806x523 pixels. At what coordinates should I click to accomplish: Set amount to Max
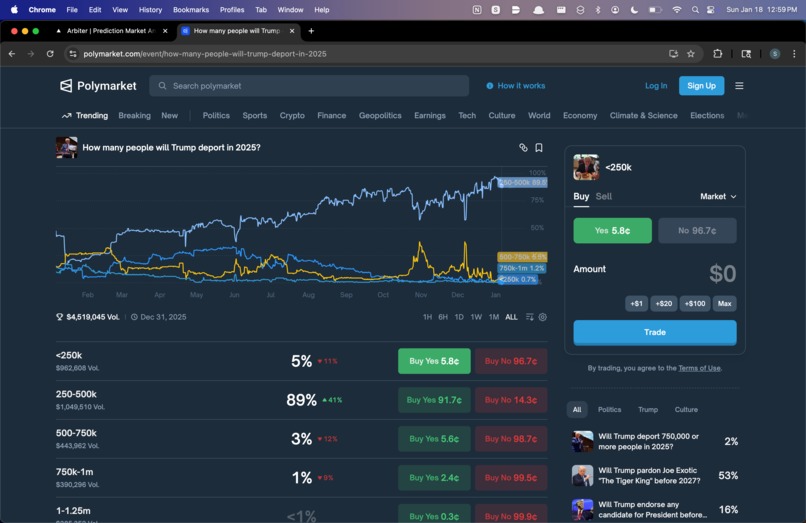(724, 304)
